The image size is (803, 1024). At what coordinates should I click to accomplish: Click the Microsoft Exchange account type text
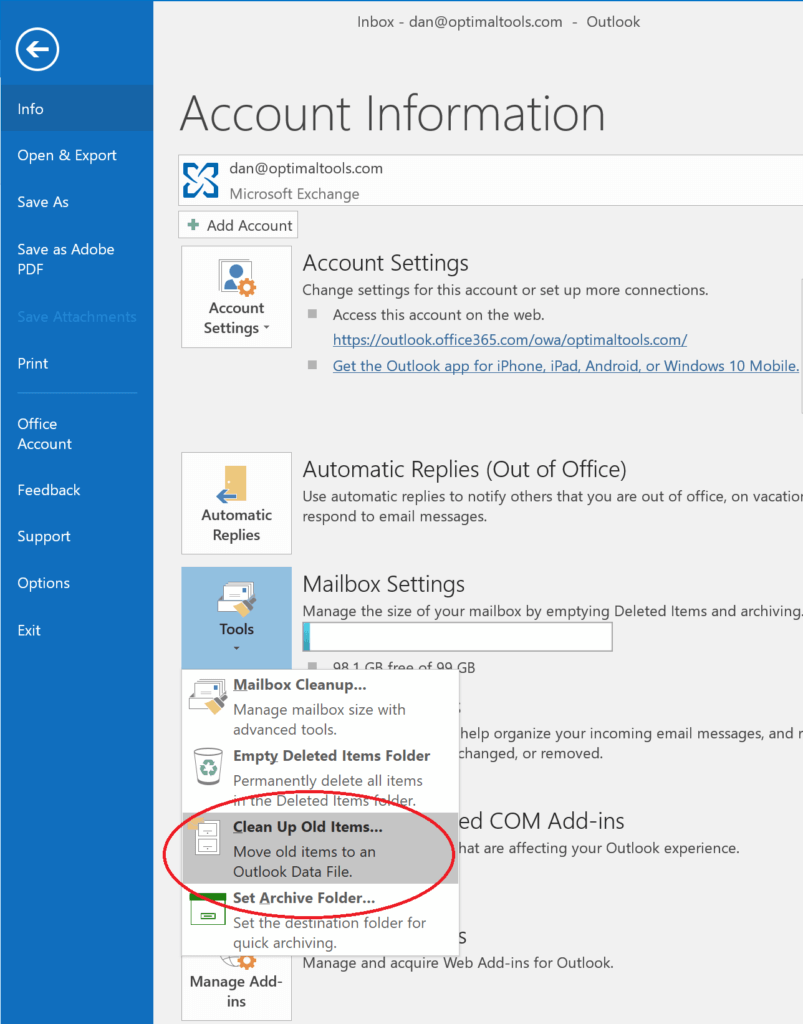pyautogui.click(x=294, y=194)
